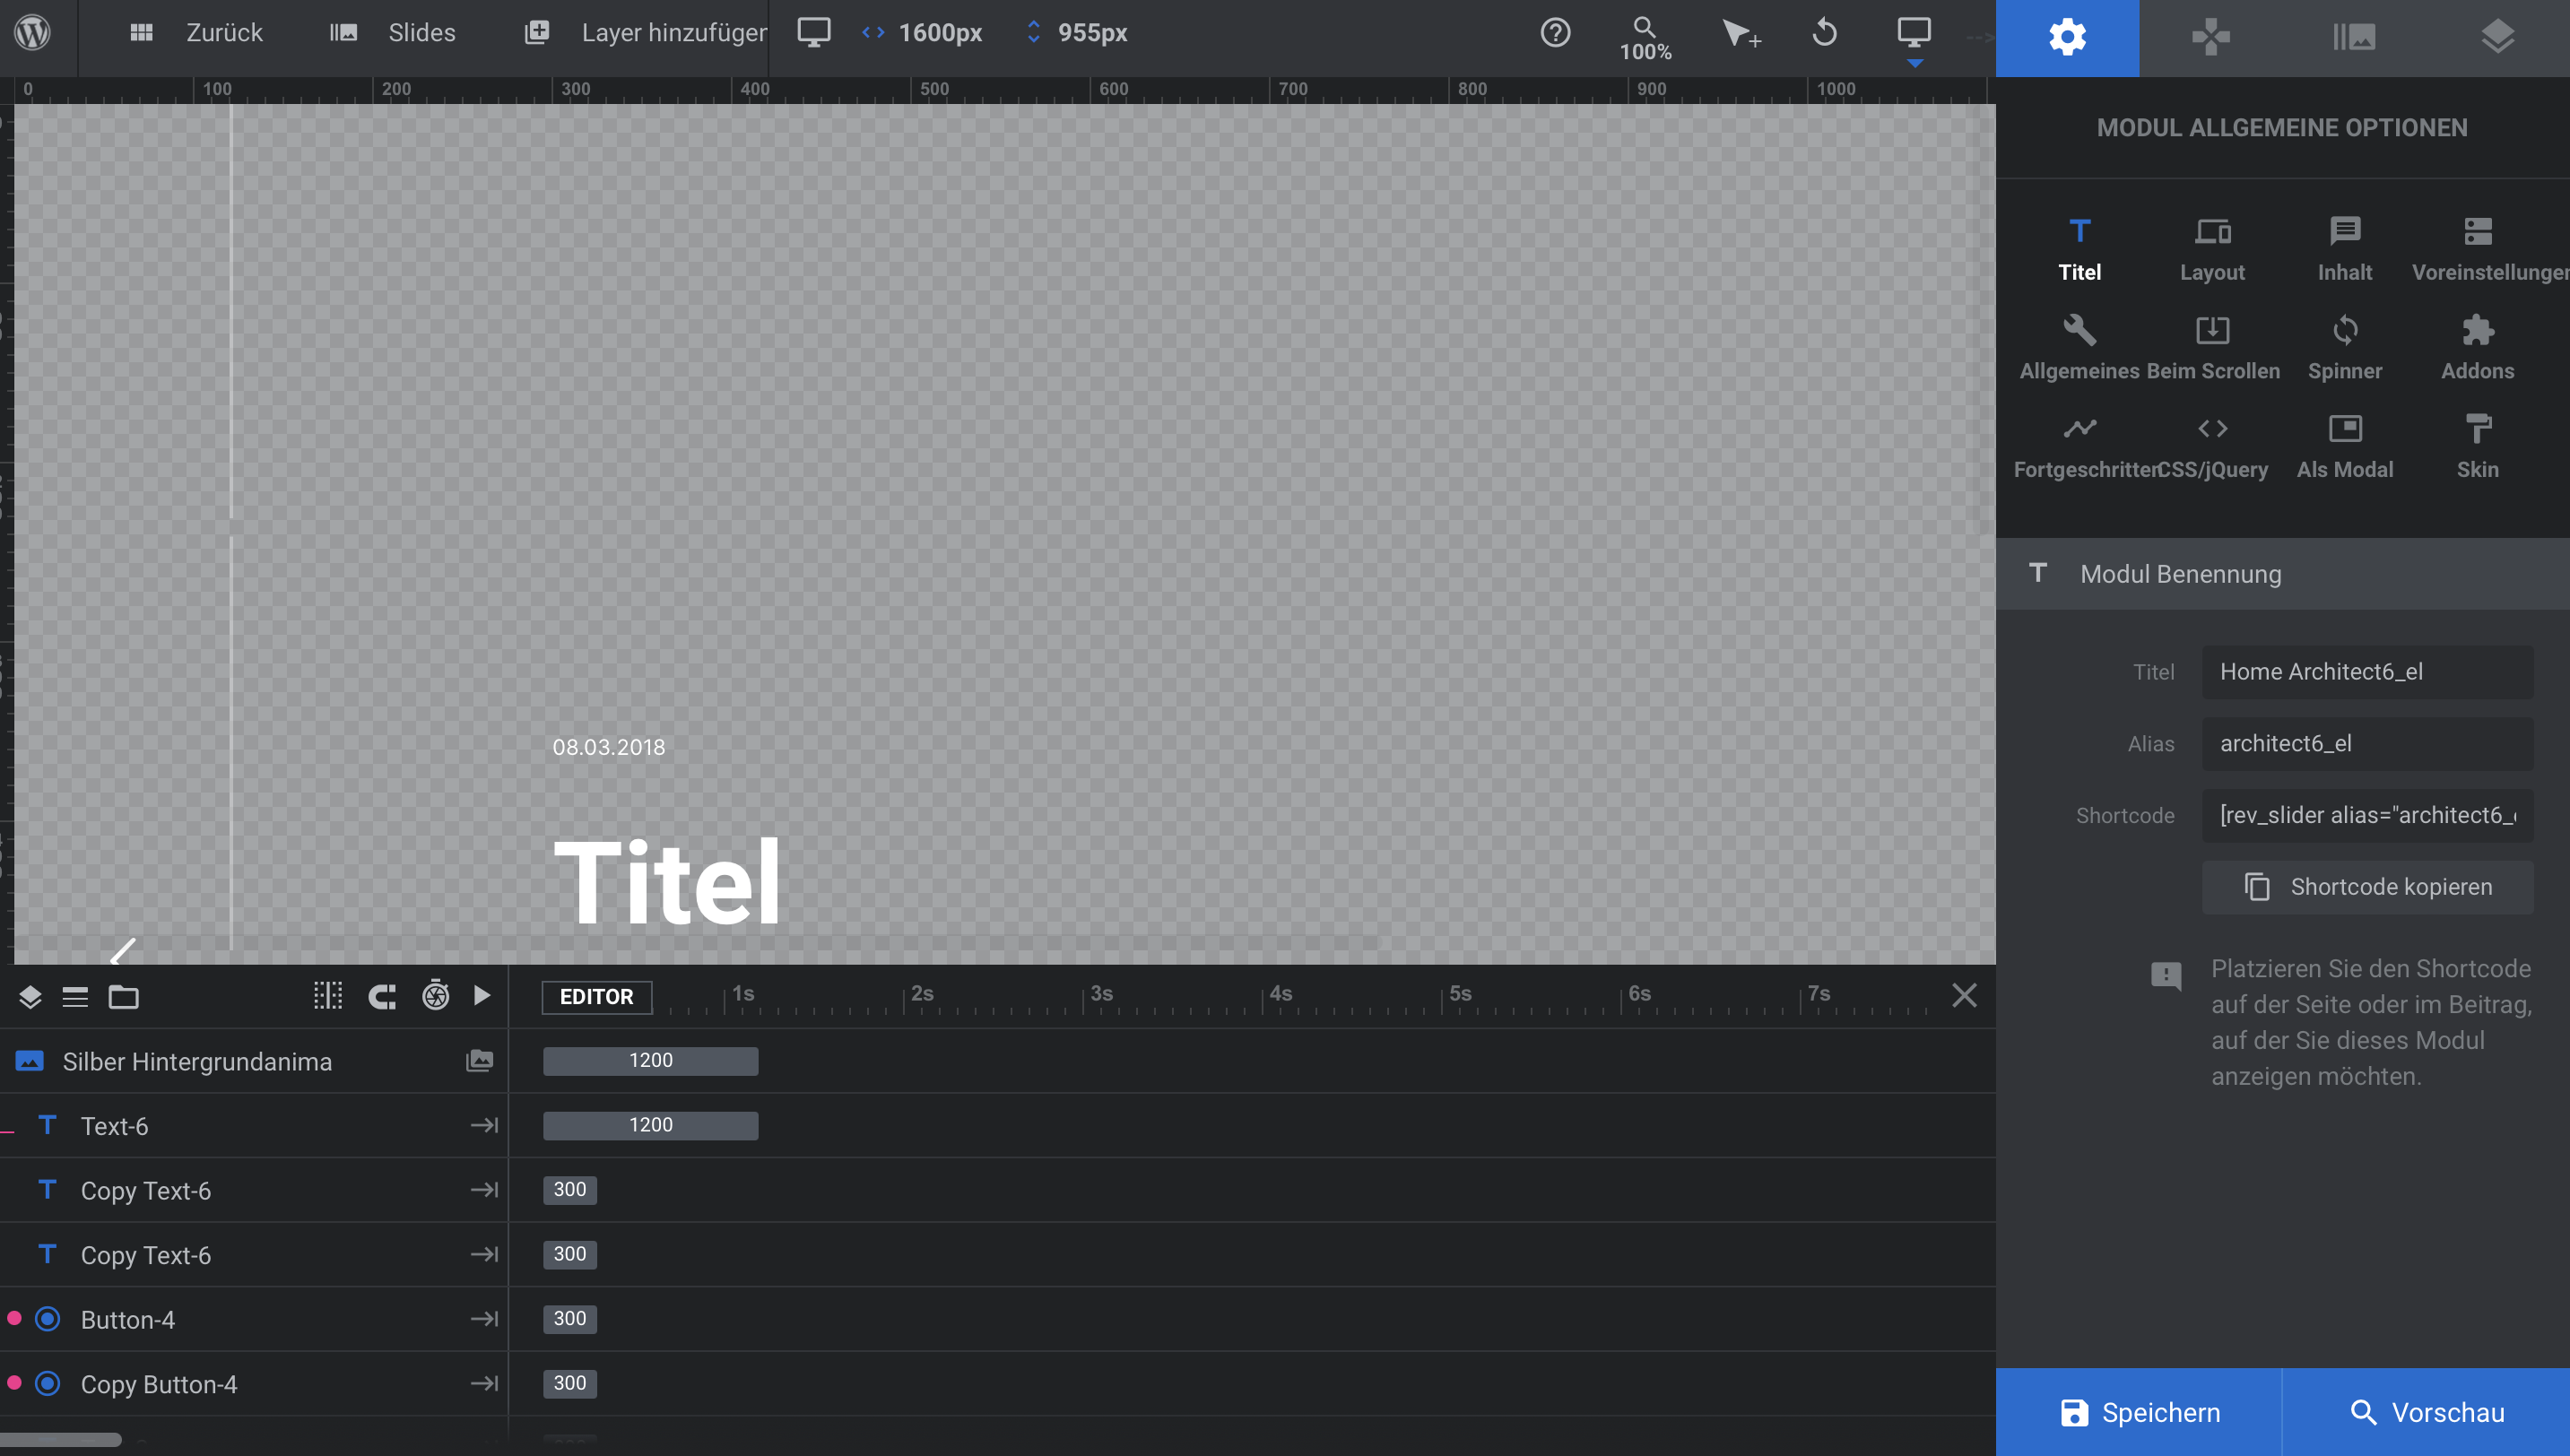
Task: Click the timeline folder icon
Action: (123, 996)
